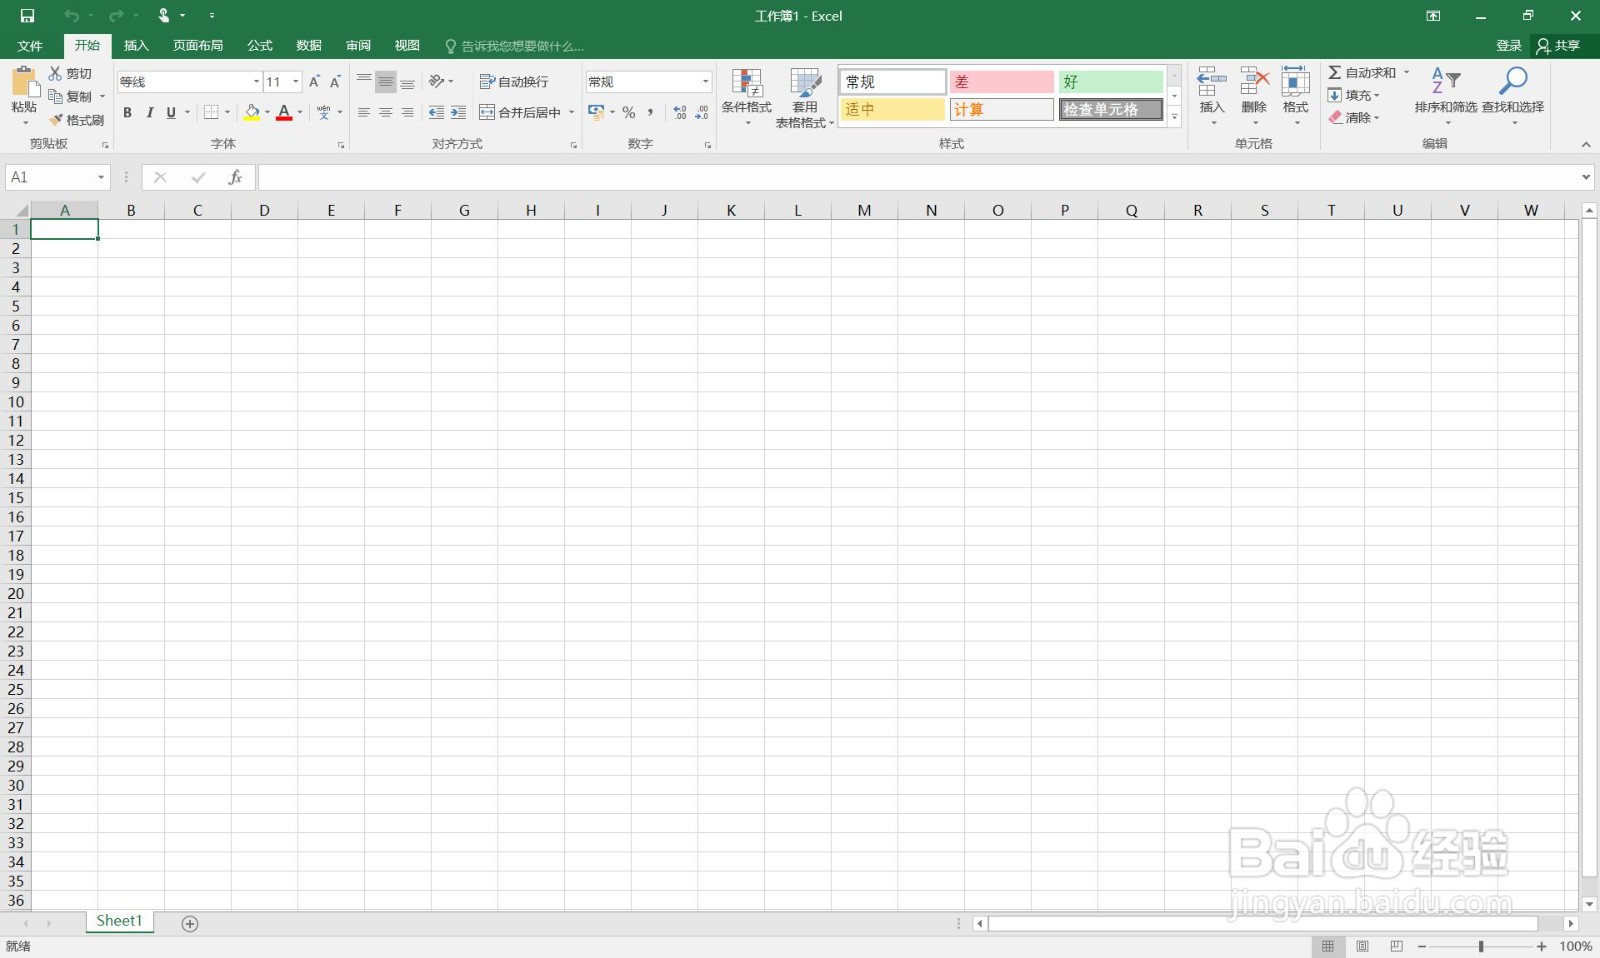Image resolution: width=1600 pixels, height=958 pixels.
Task: Click the Save icon in quick access toolbar
Action: pyautogui.click(x=27, y=16)
